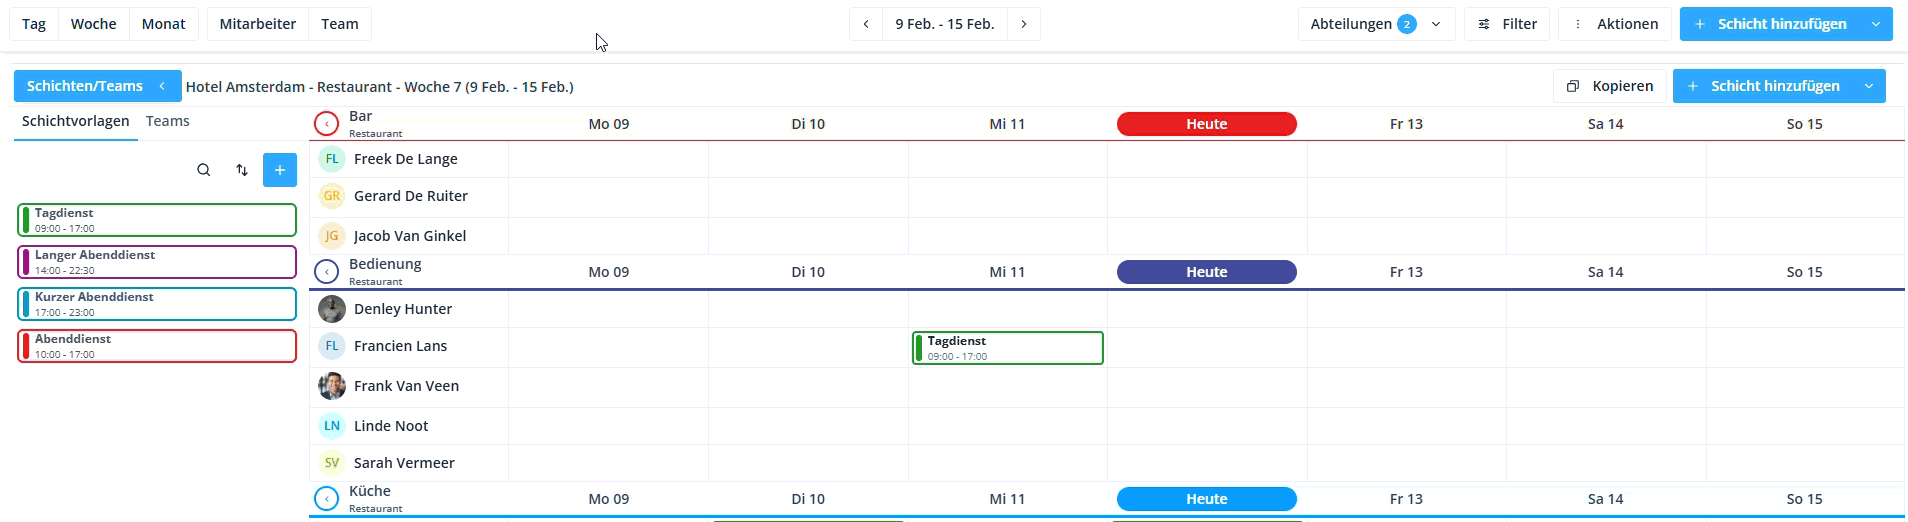This screenshot has width=1908, height=522.
Task: Open top Schicht hinzufügen dropdown arrow
Action: click(x=1876, y=24)
